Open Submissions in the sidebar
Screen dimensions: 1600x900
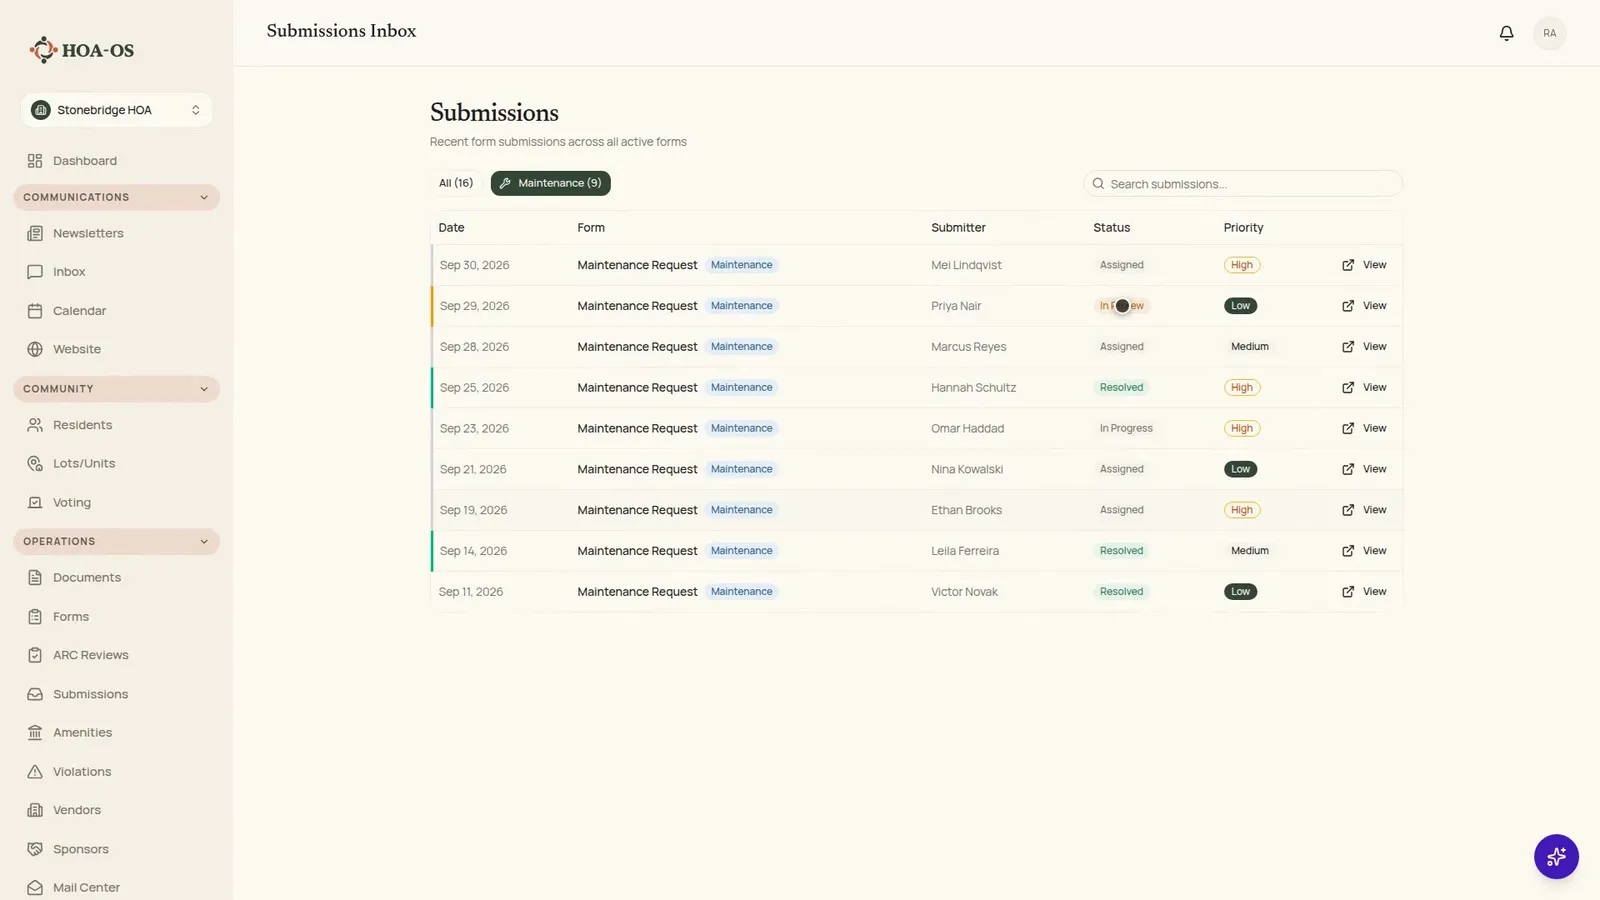116,694
